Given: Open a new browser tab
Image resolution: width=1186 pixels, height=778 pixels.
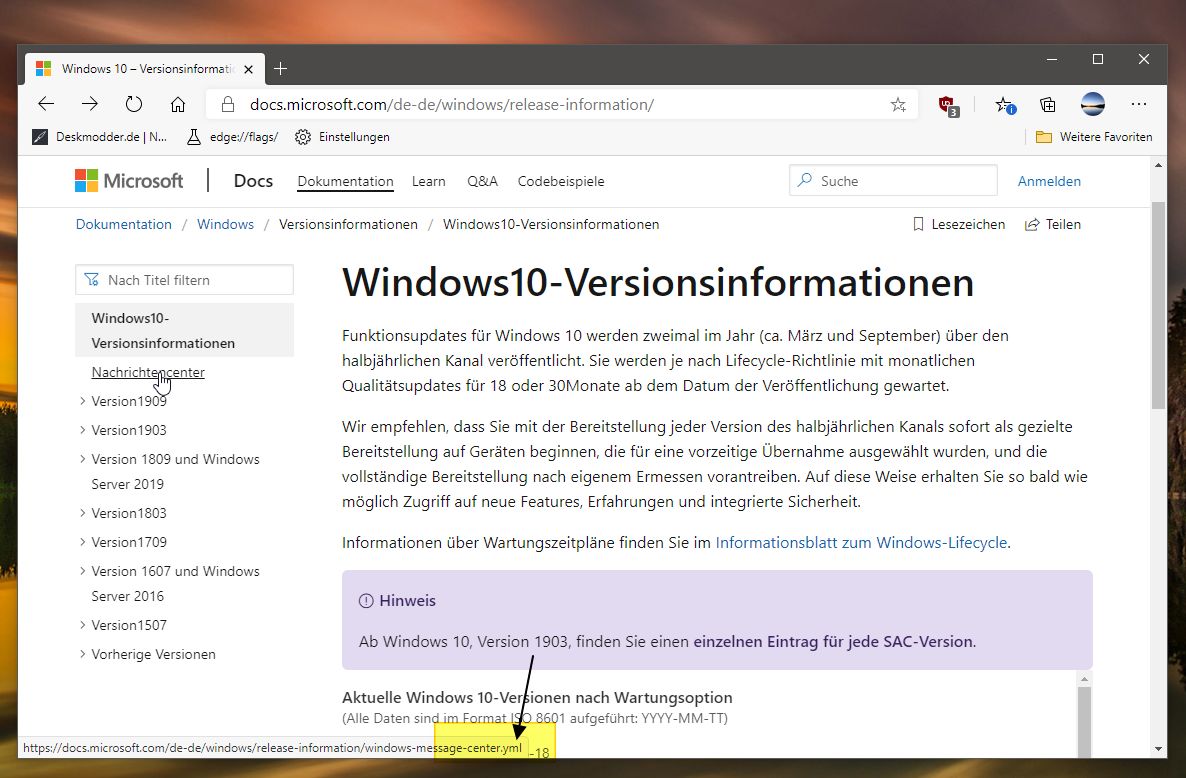Looking at the screenshot, I should 281,69.
